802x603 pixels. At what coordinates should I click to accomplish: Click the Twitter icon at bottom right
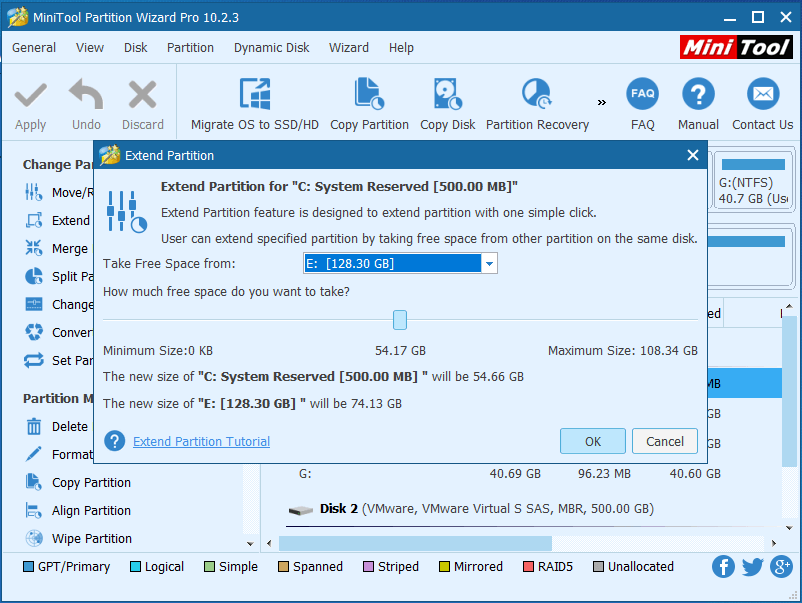752,566
